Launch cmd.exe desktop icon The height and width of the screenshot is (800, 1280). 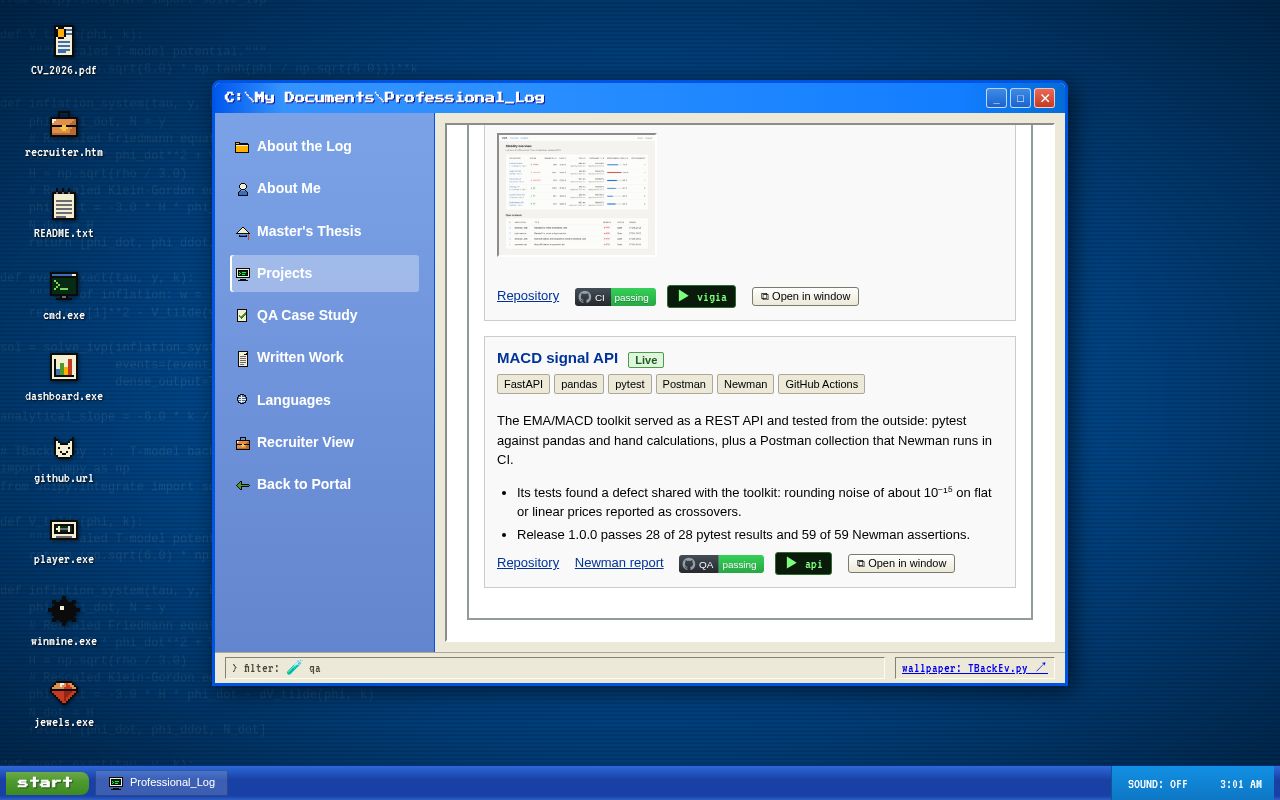coord(63,296)
